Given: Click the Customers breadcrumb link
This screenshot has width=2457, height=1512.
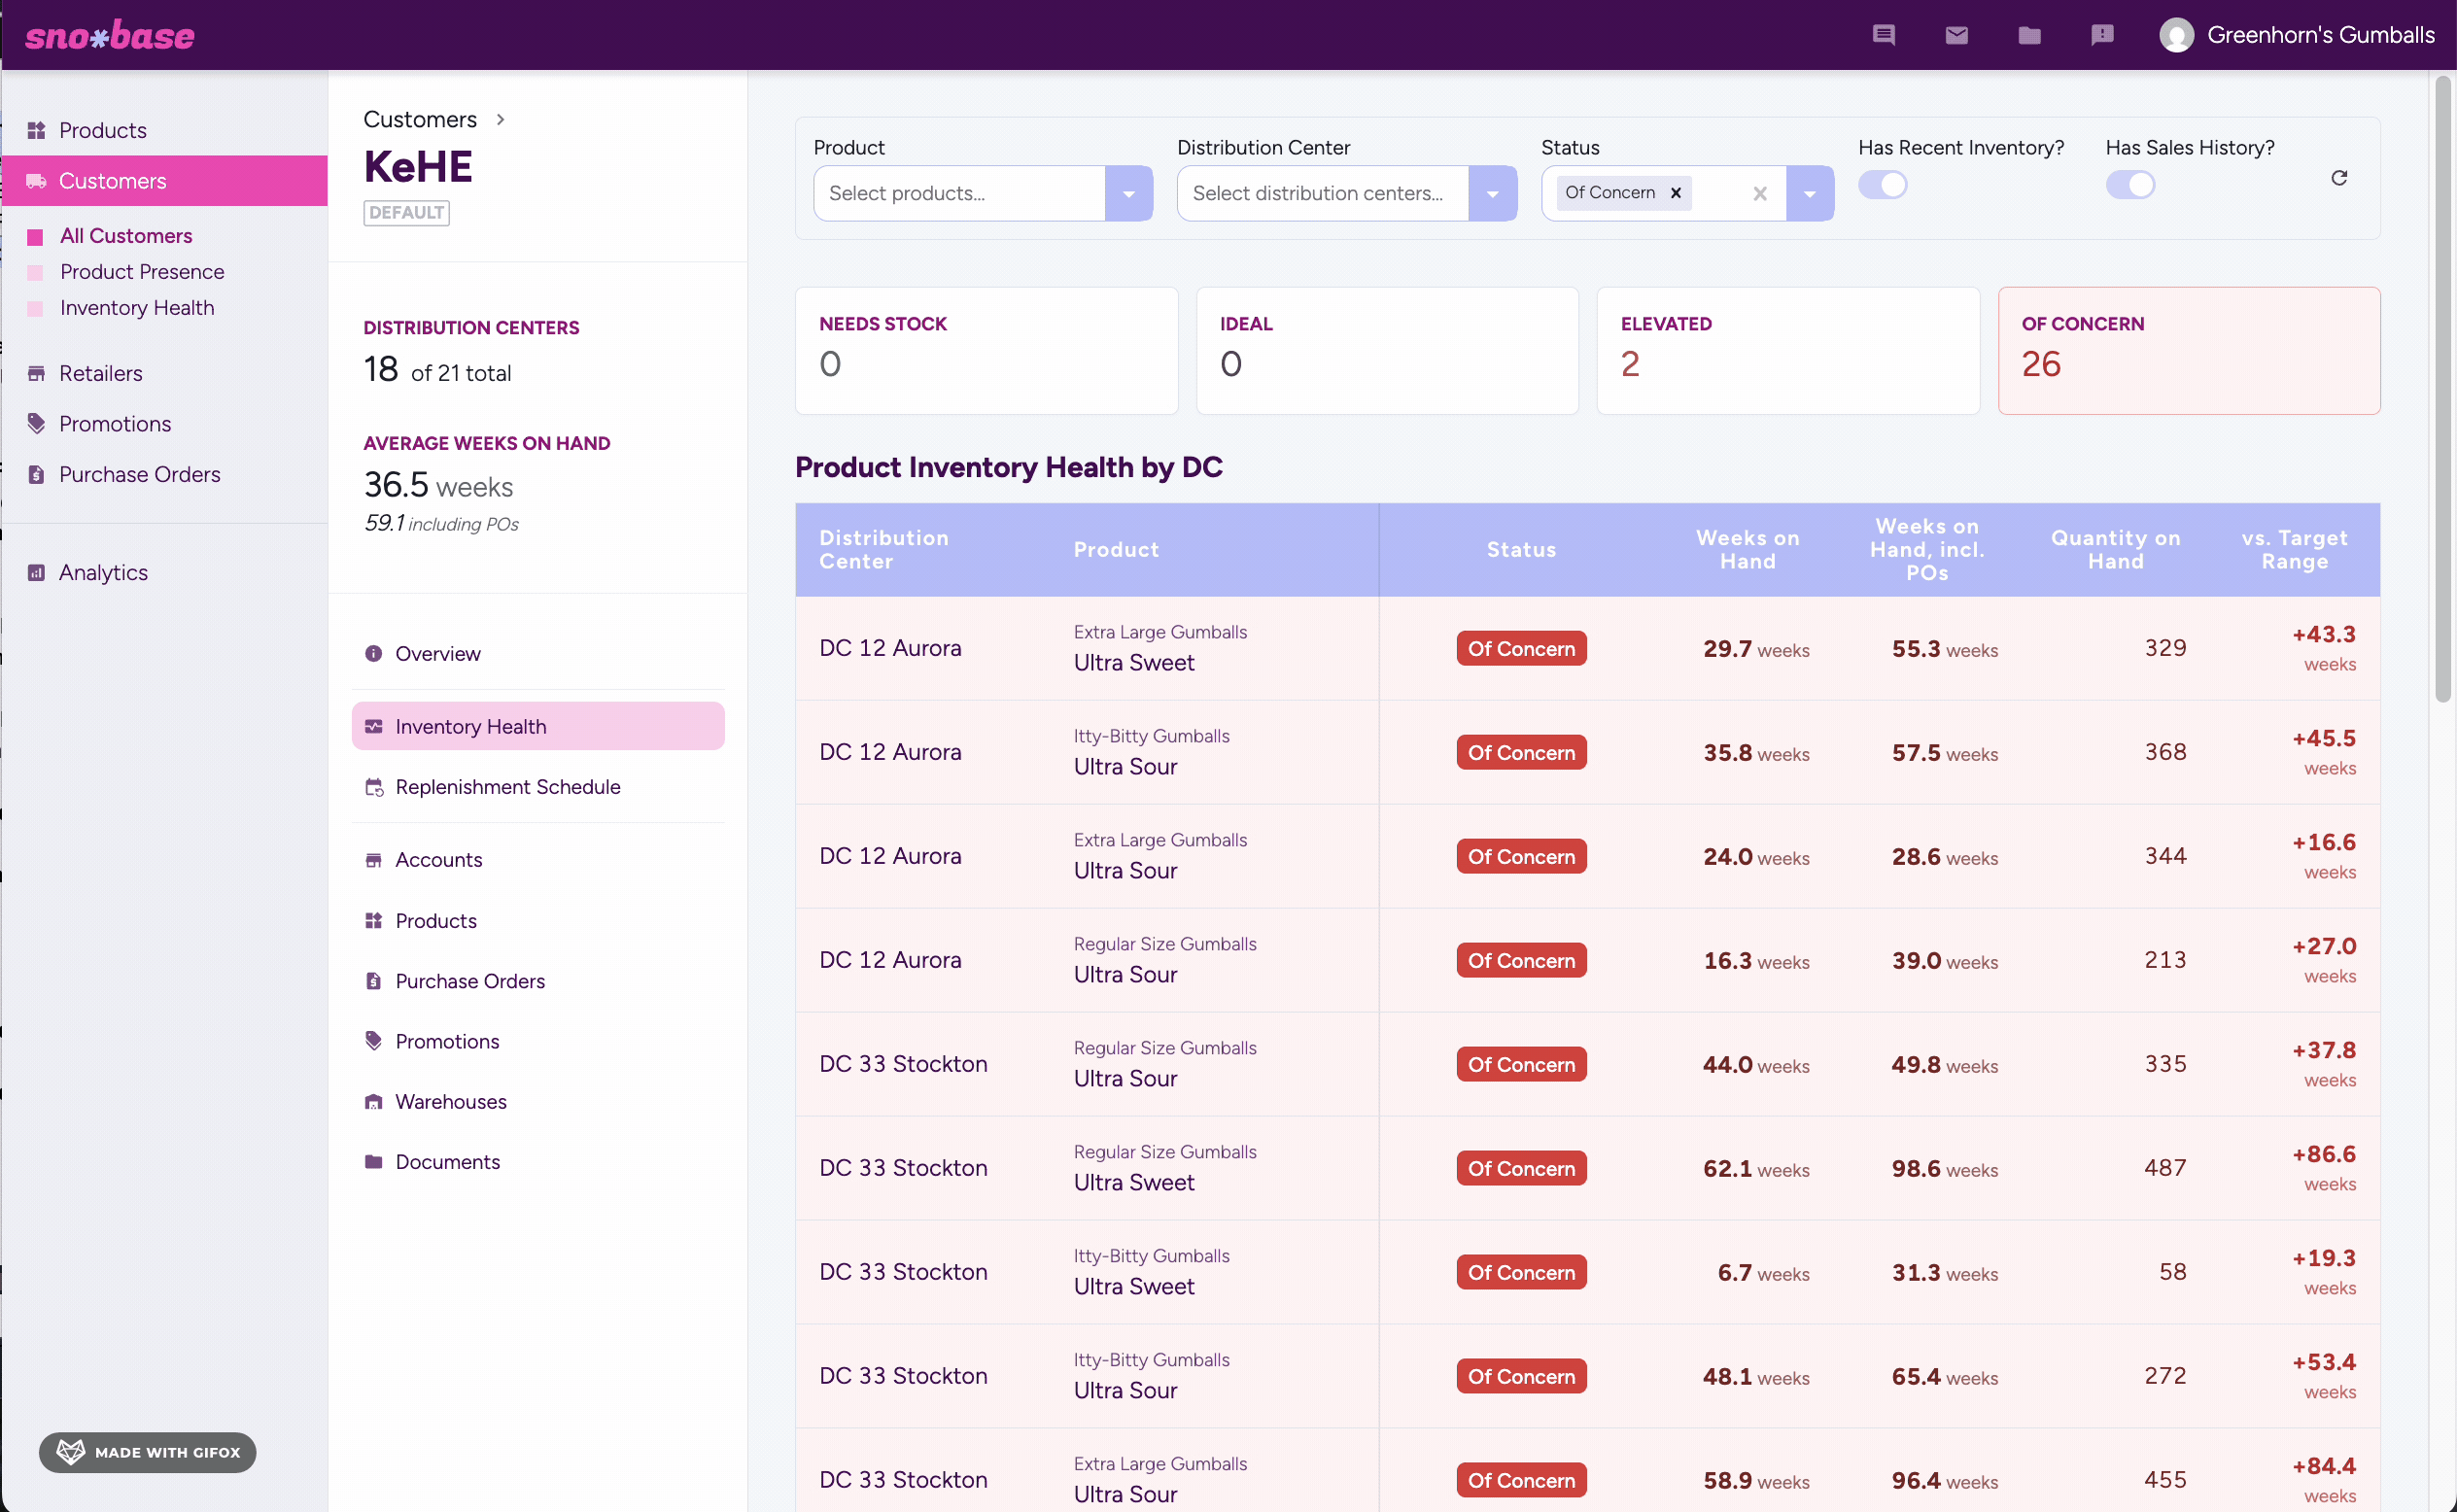Looking at the screenshot, I should click(x=420, y=119).
